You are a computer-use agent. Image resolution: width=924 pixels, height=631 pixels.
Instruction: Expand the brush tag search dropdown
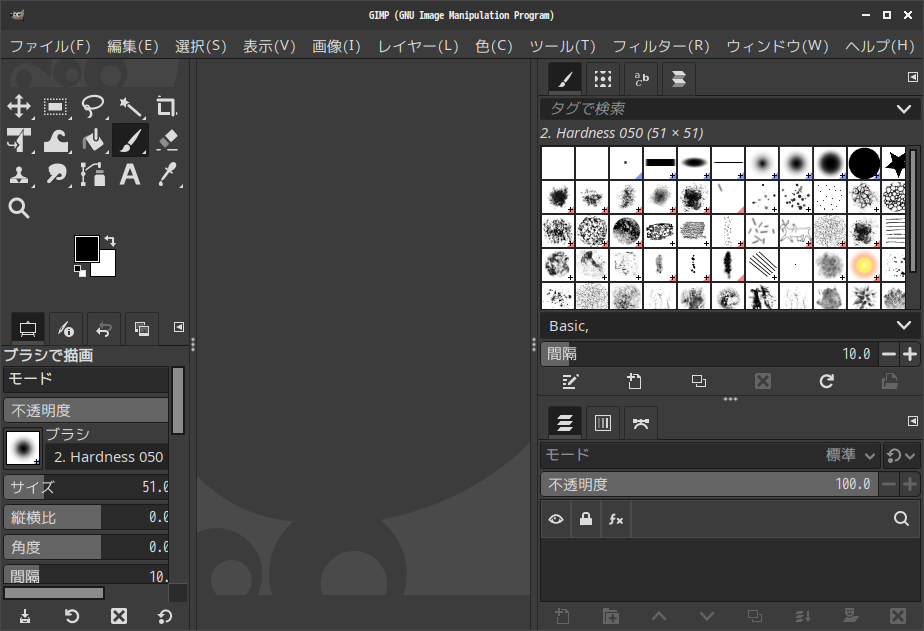904,108
